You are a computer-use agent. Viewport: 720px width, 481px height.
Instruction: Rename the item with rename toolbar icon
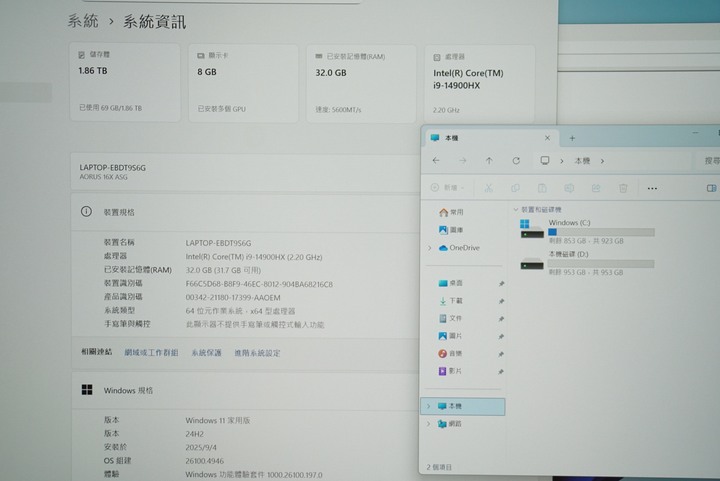pyautogui.click(x=569, y=188)
